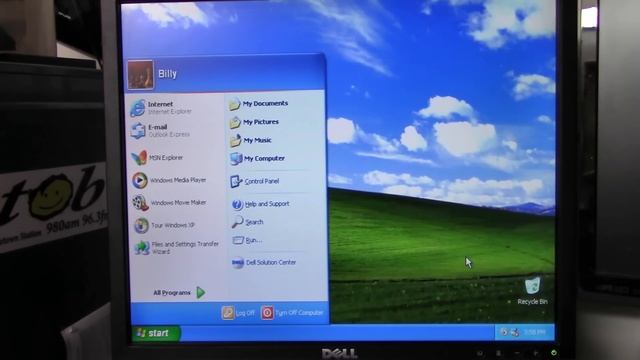The image size is (640, 360).
Task: Click the Dell Solution Center label
Action: point(271,262)
